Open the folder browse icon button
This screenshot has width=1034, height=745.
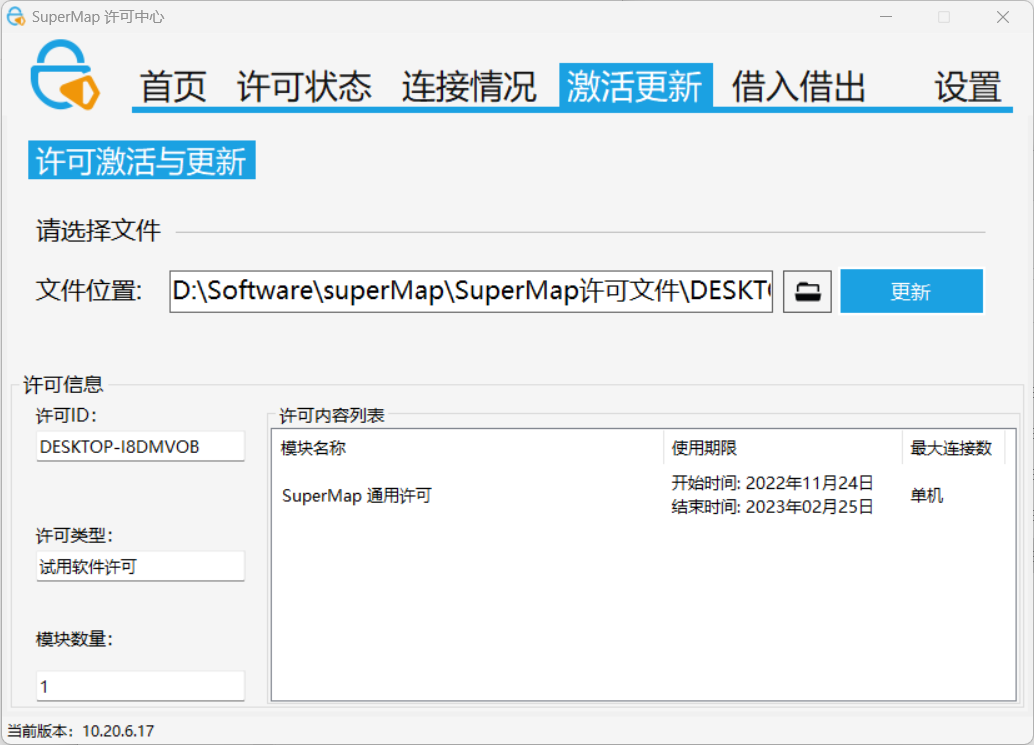(807, 291)
